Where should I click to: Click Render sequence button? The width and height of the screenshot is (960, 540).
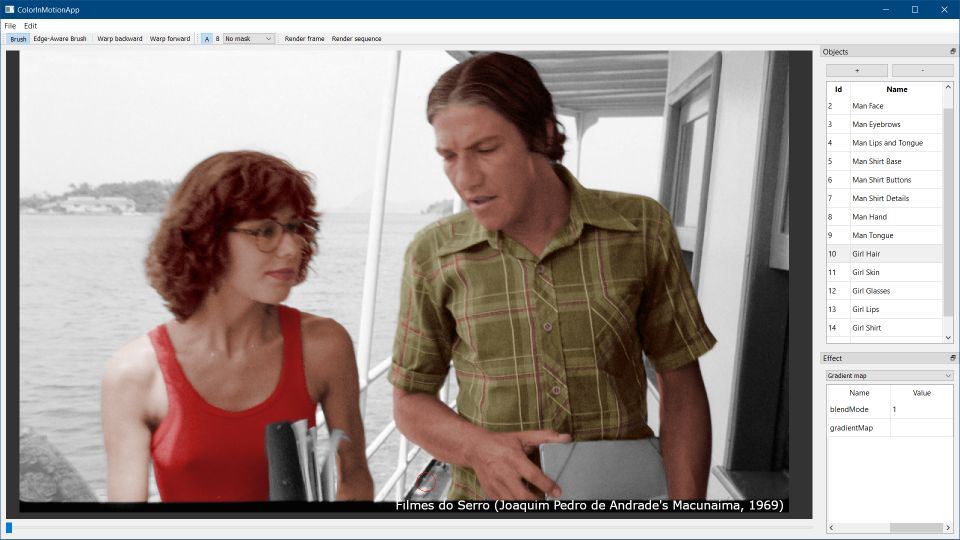356,39
